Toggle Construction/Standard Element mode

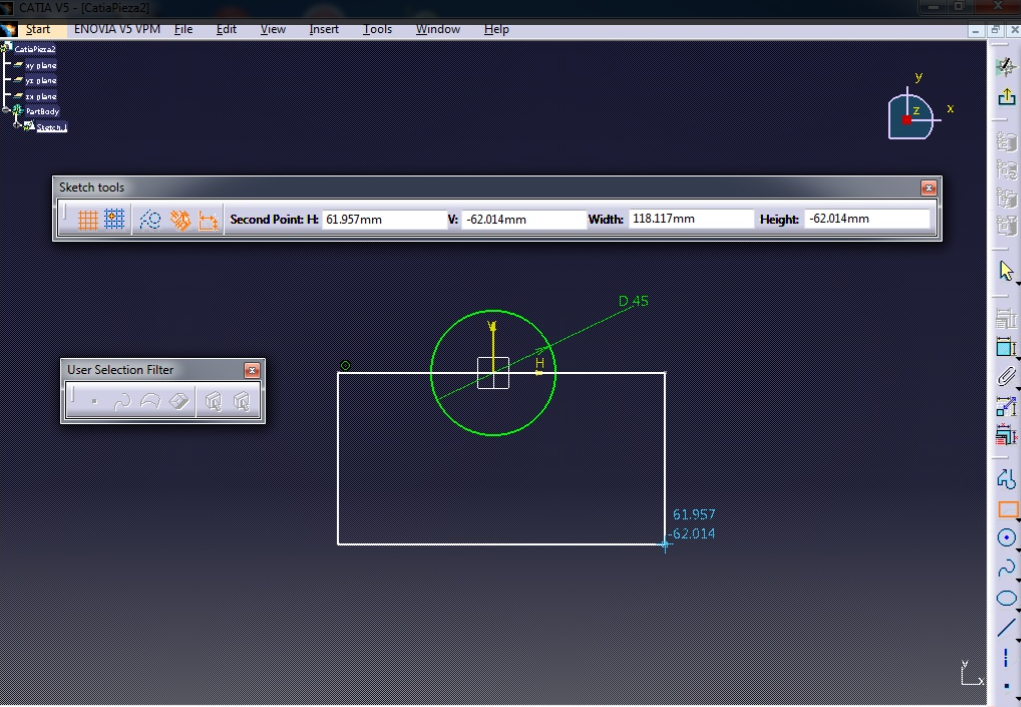pos(150,220)
